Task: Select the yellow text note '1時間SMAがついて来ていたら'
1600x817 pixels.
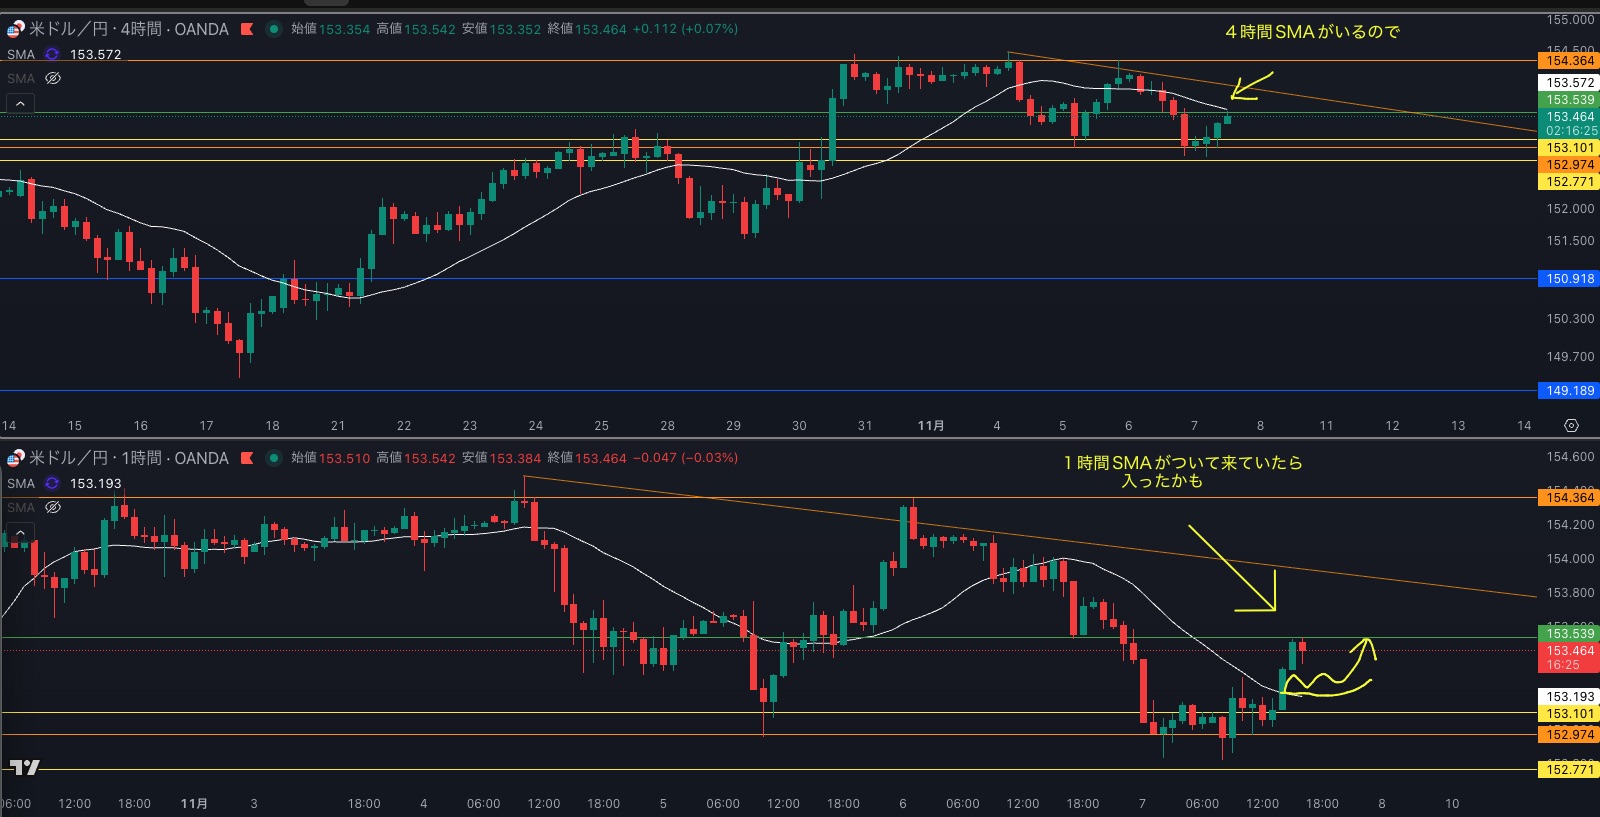Action: [1182, 463]
